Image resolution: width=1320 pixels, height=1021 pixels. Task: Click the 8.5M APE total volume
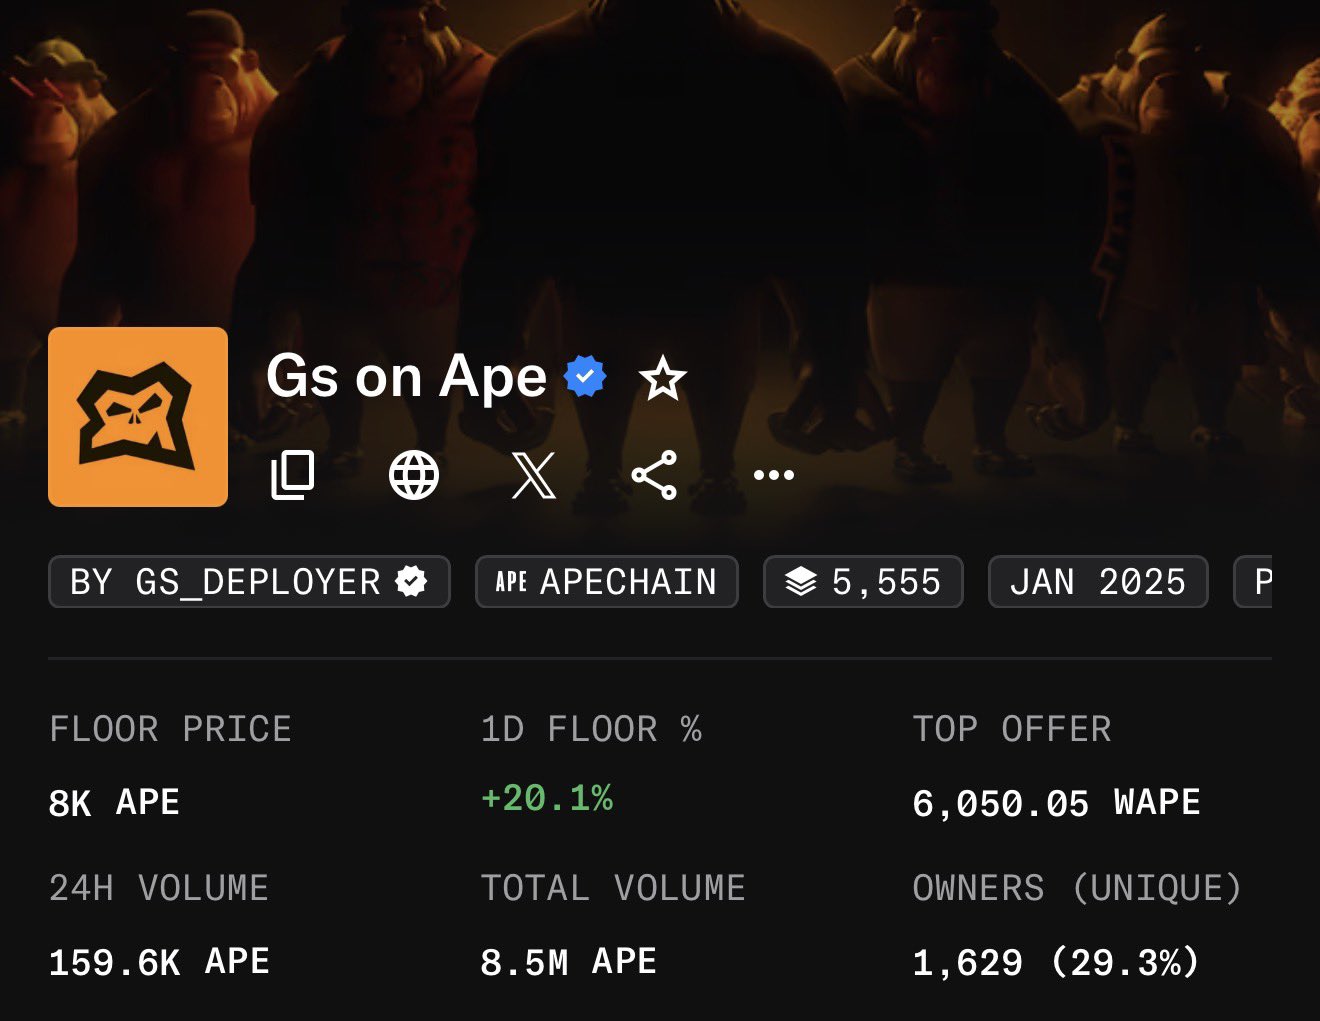(x=568, y=962)
